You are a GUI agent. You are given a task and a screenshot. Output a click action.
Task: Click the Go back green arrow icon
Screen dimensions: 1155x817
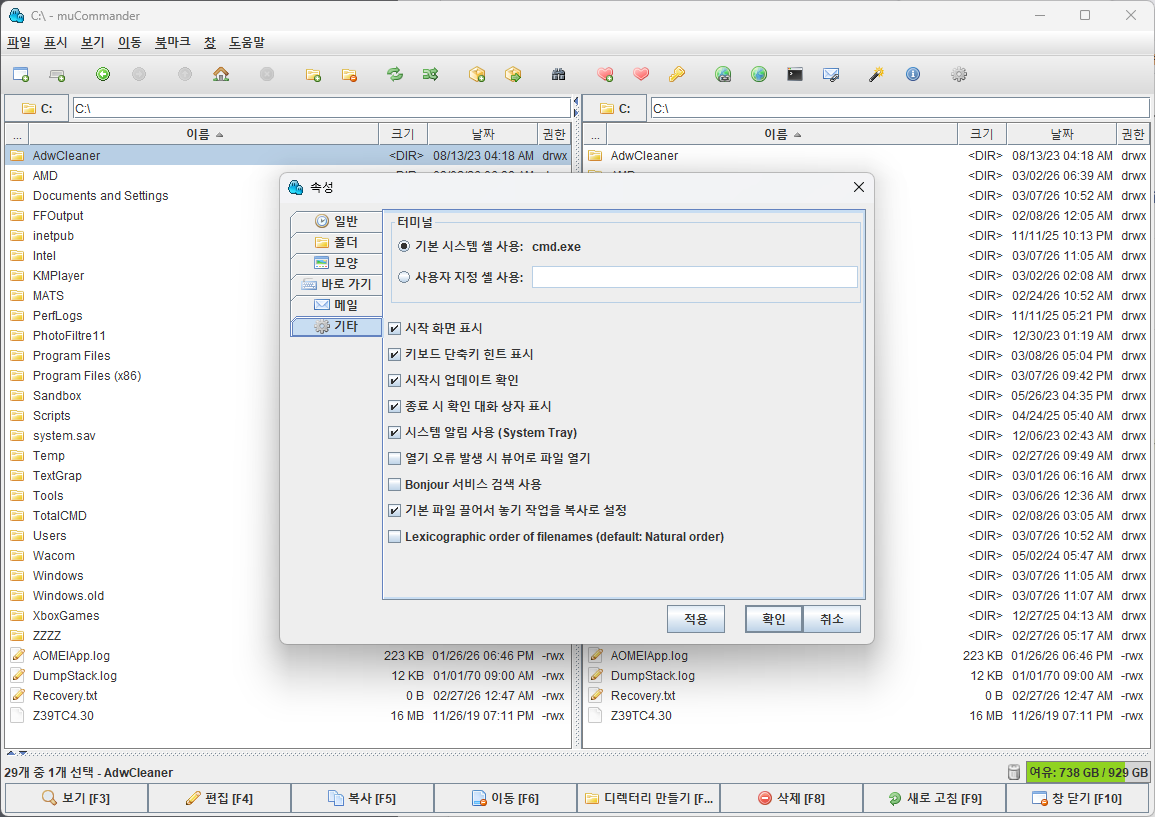[x=103, y=74]
